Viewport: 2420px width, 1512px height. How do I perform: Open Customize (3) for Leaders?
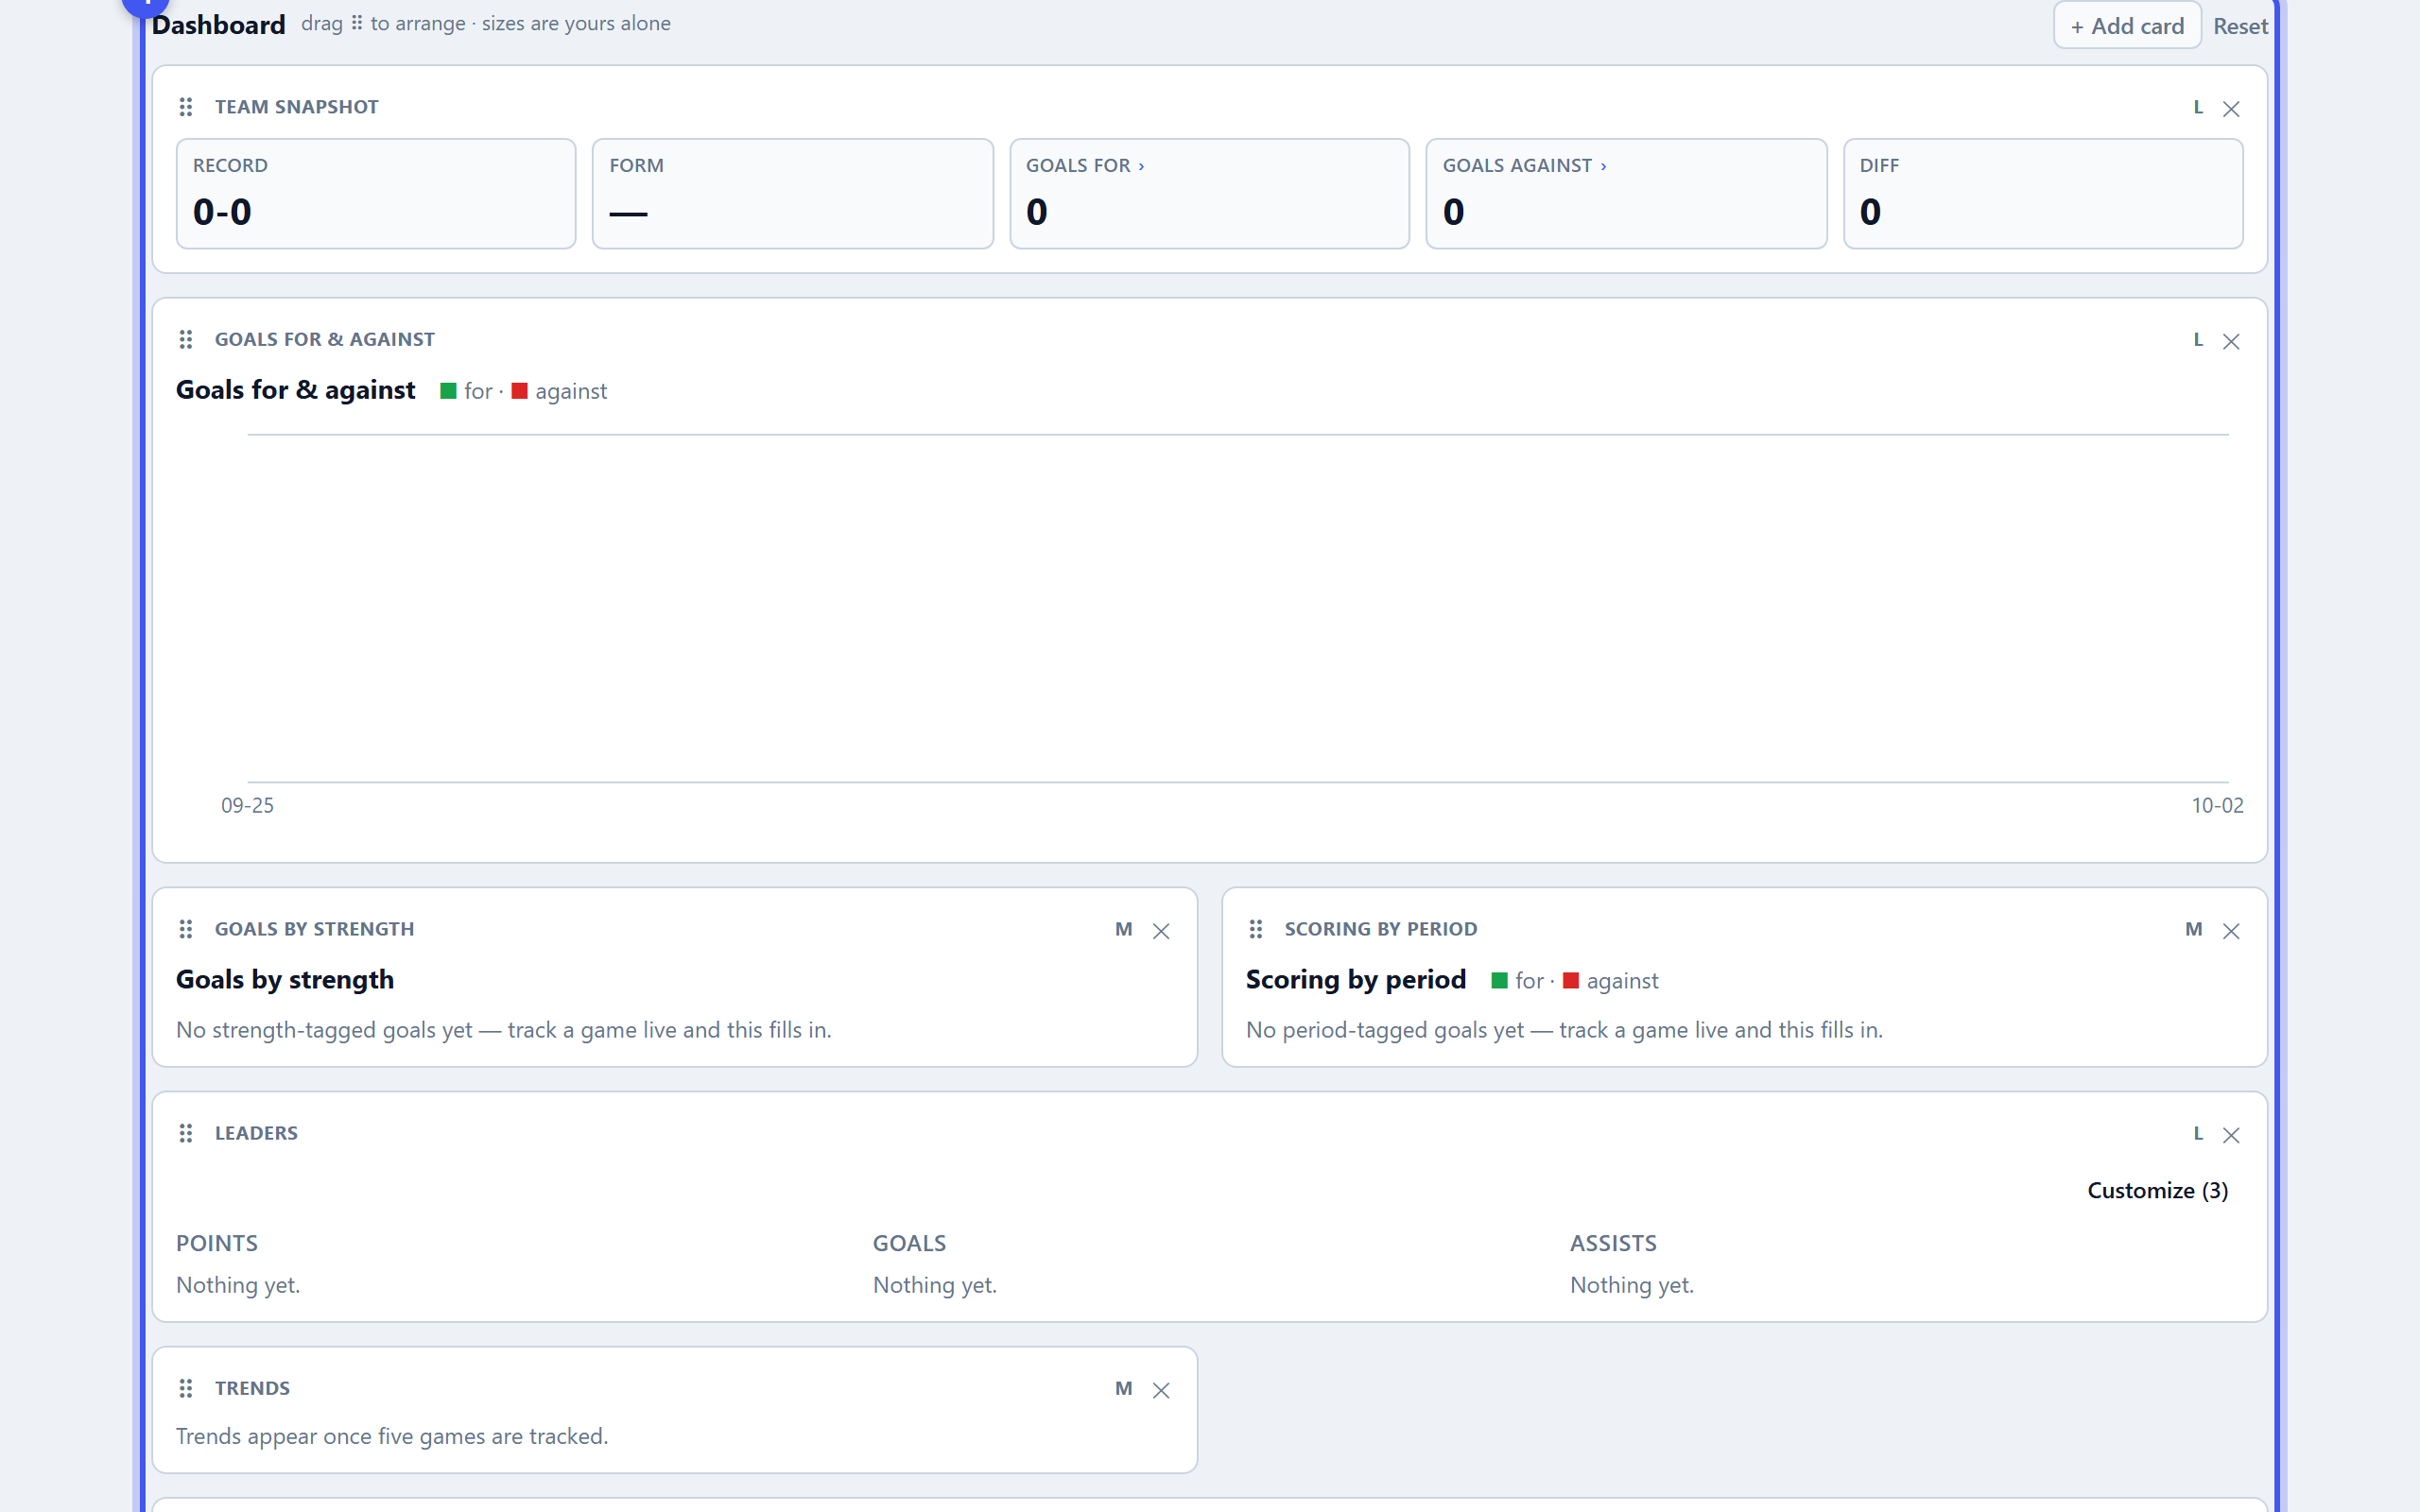click(2158, 1191)
